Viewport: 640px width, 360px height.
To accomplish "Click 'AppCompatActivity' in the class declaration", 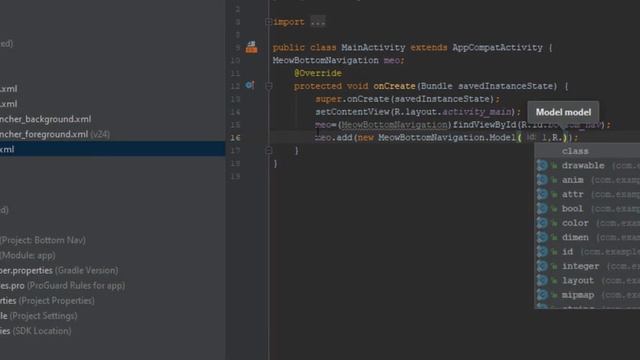I will tap(497, 47).
